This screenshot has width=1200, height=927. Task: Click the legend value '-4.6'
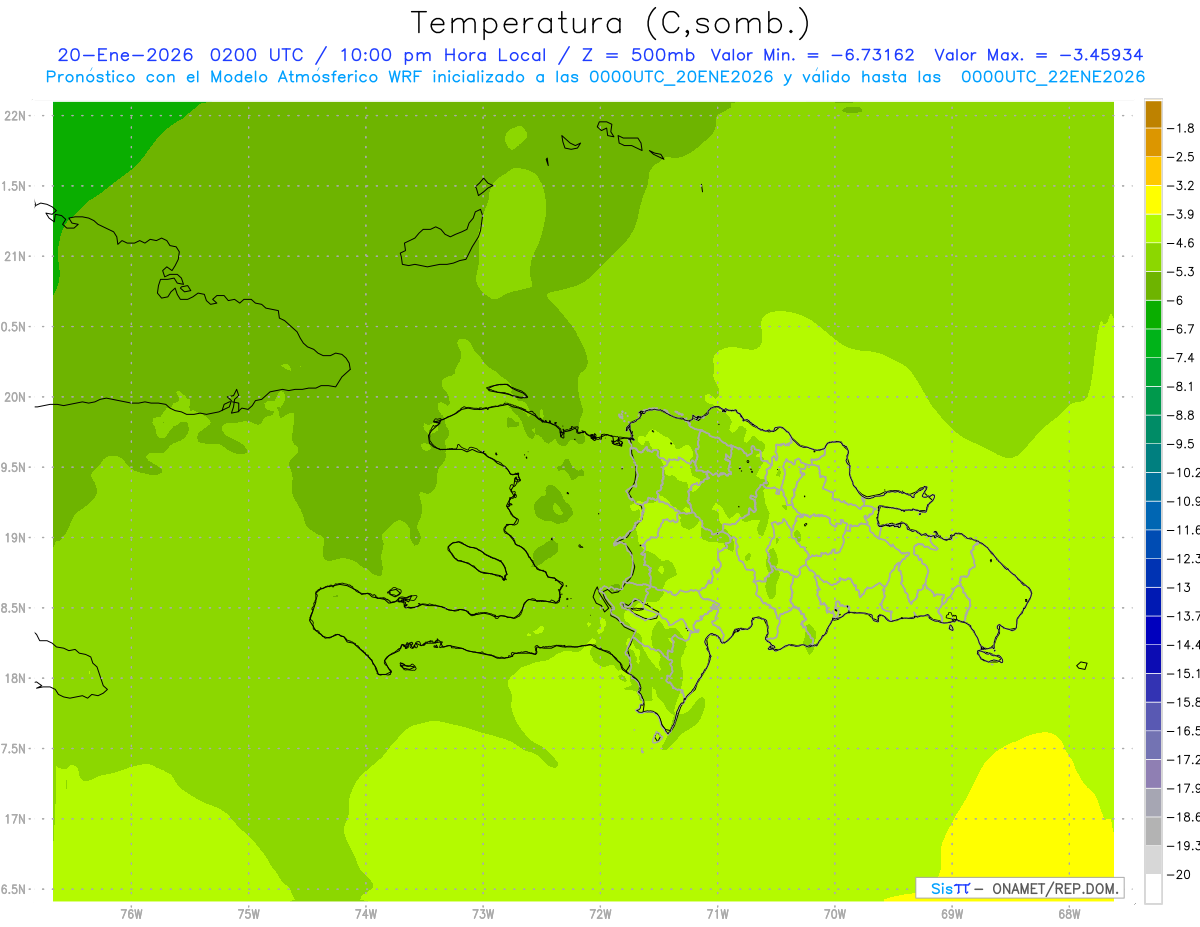1182,243
